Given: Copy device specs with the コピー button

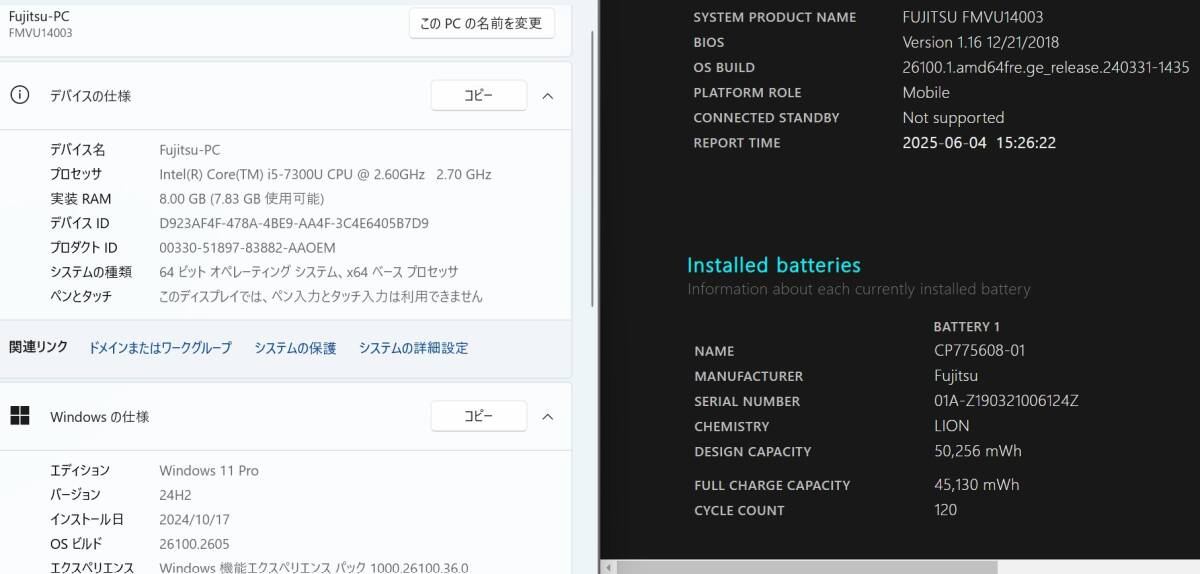Looking at the screenshot, I should [x=479, y=95].
